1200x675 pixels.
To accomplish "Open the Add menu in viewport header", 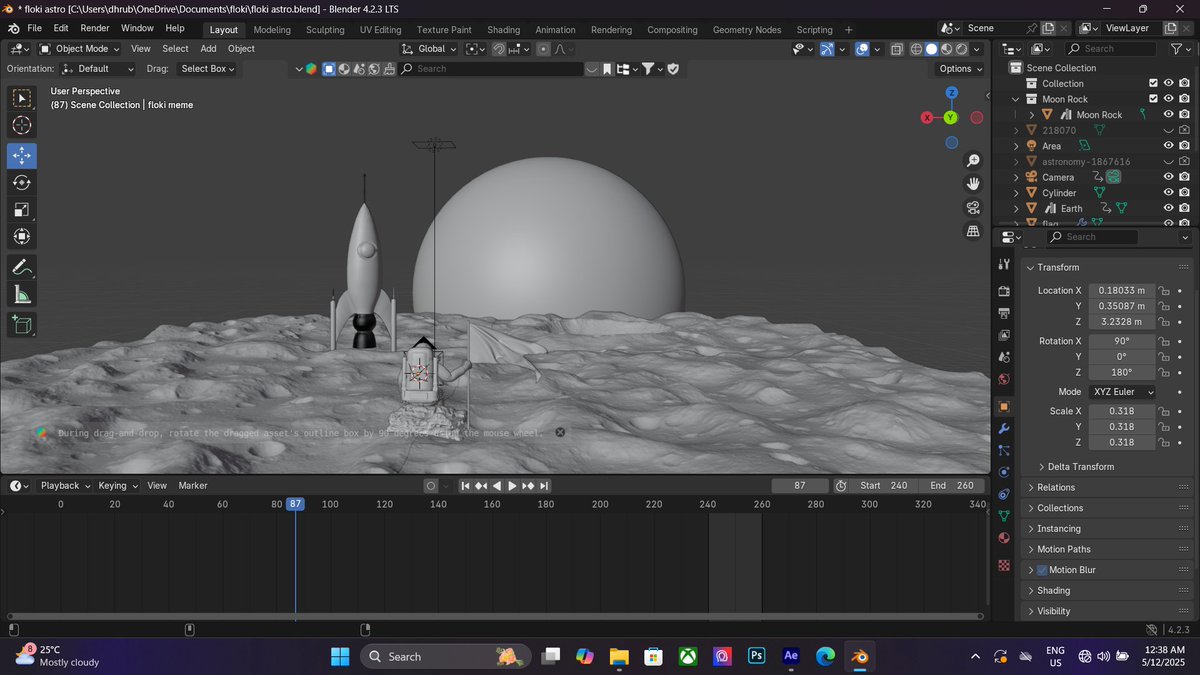I will point(208,48).
